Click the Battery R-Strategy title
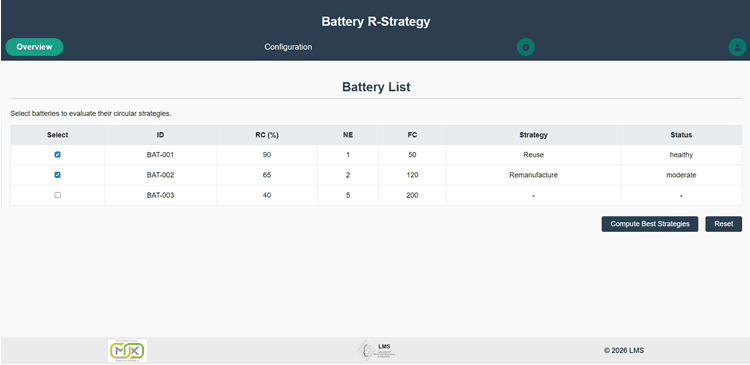Viewport: 750px width, 365px height. [375, 22]
